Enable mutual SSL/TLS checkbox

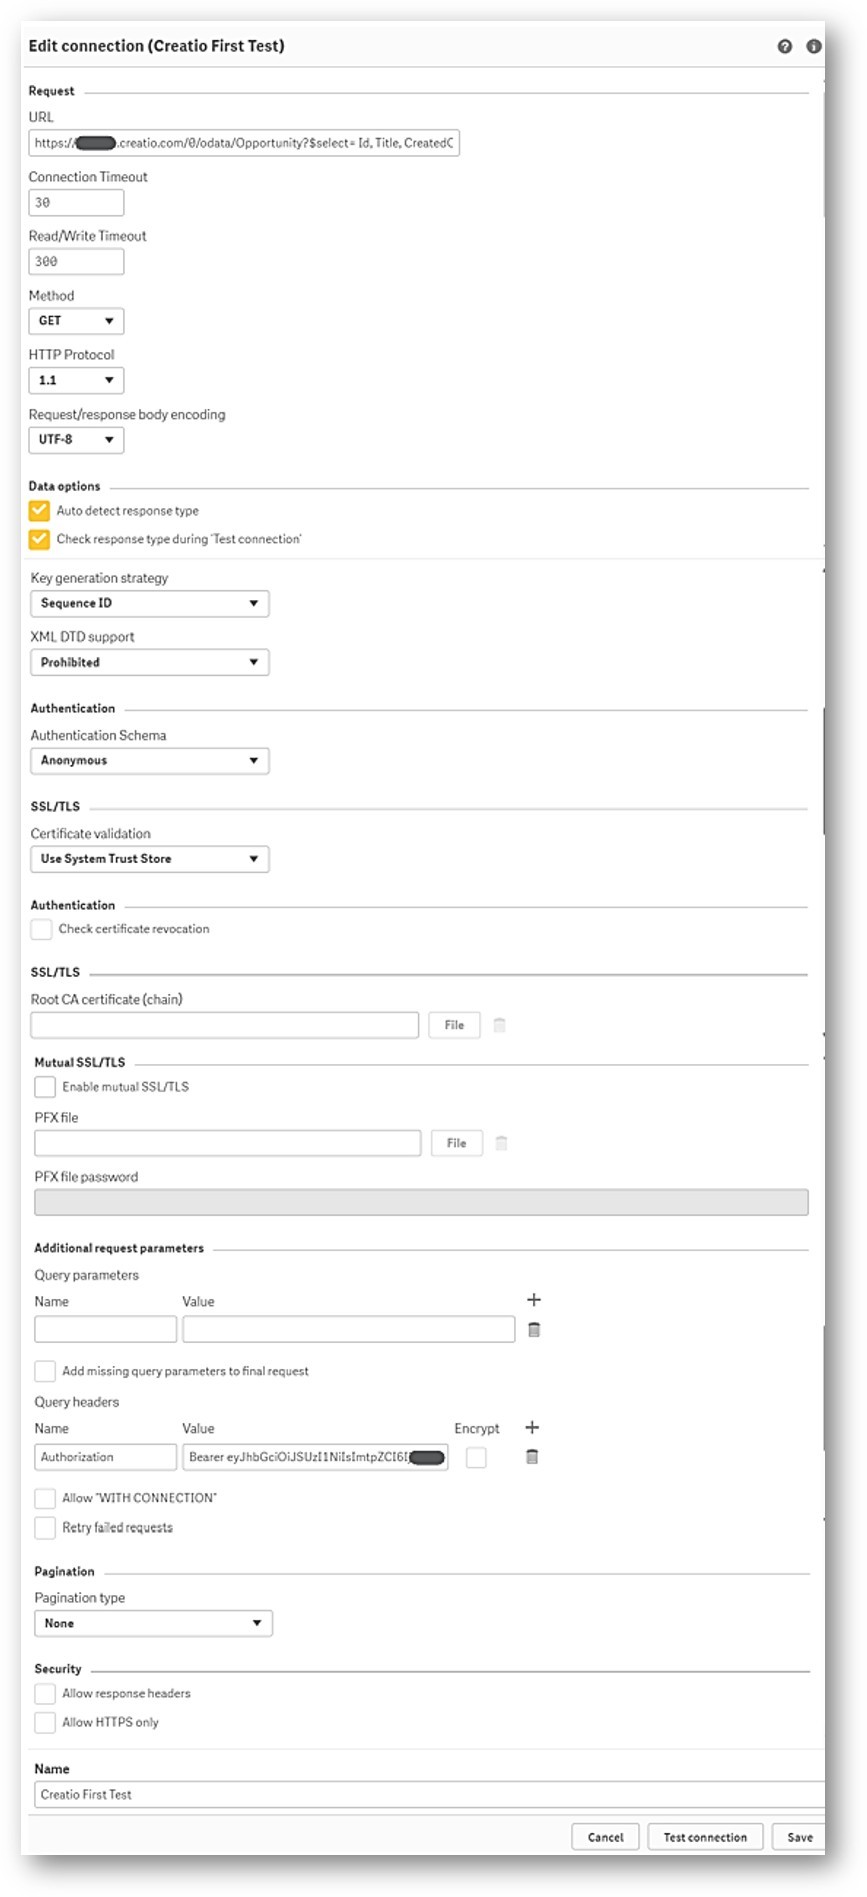(45, 1087)
